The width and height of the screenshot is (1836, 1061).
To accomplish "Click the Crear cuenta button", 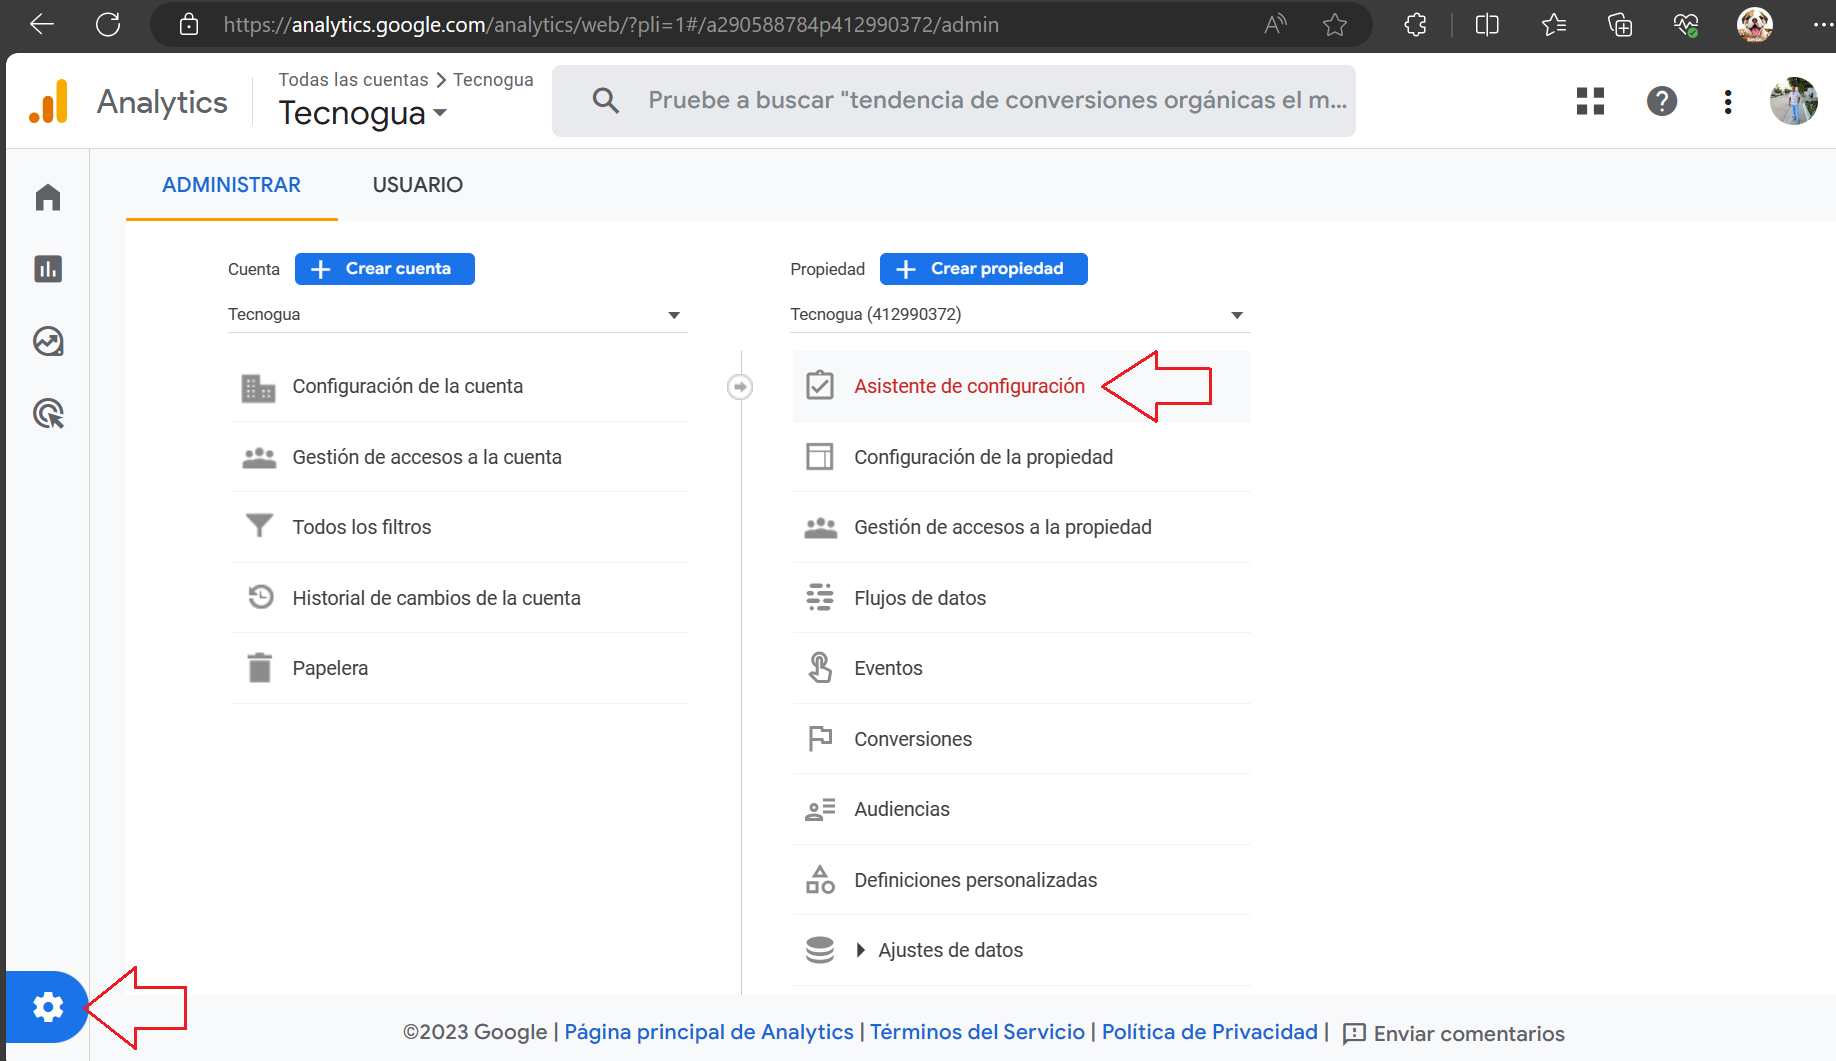I will tap(384, 269).
